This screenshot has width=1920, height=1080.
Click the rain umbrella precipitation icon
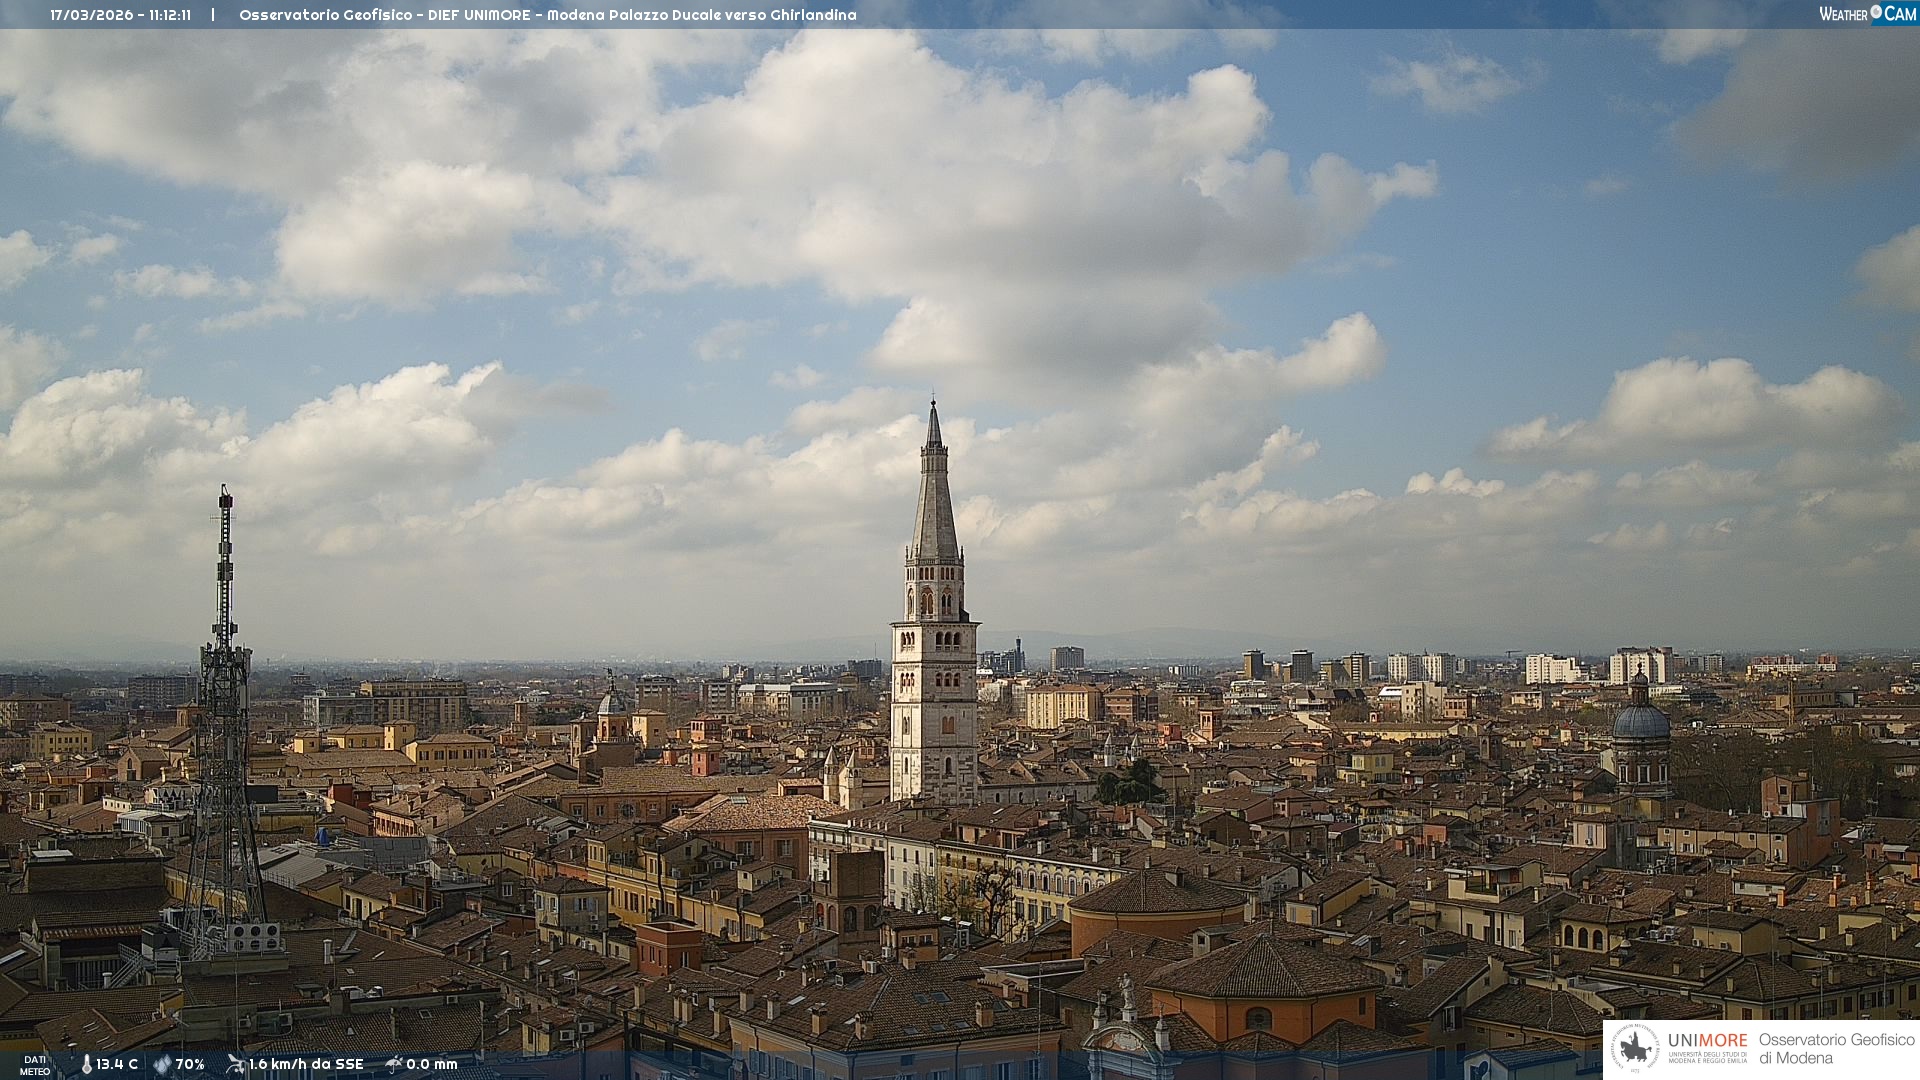pos(394,1064)
